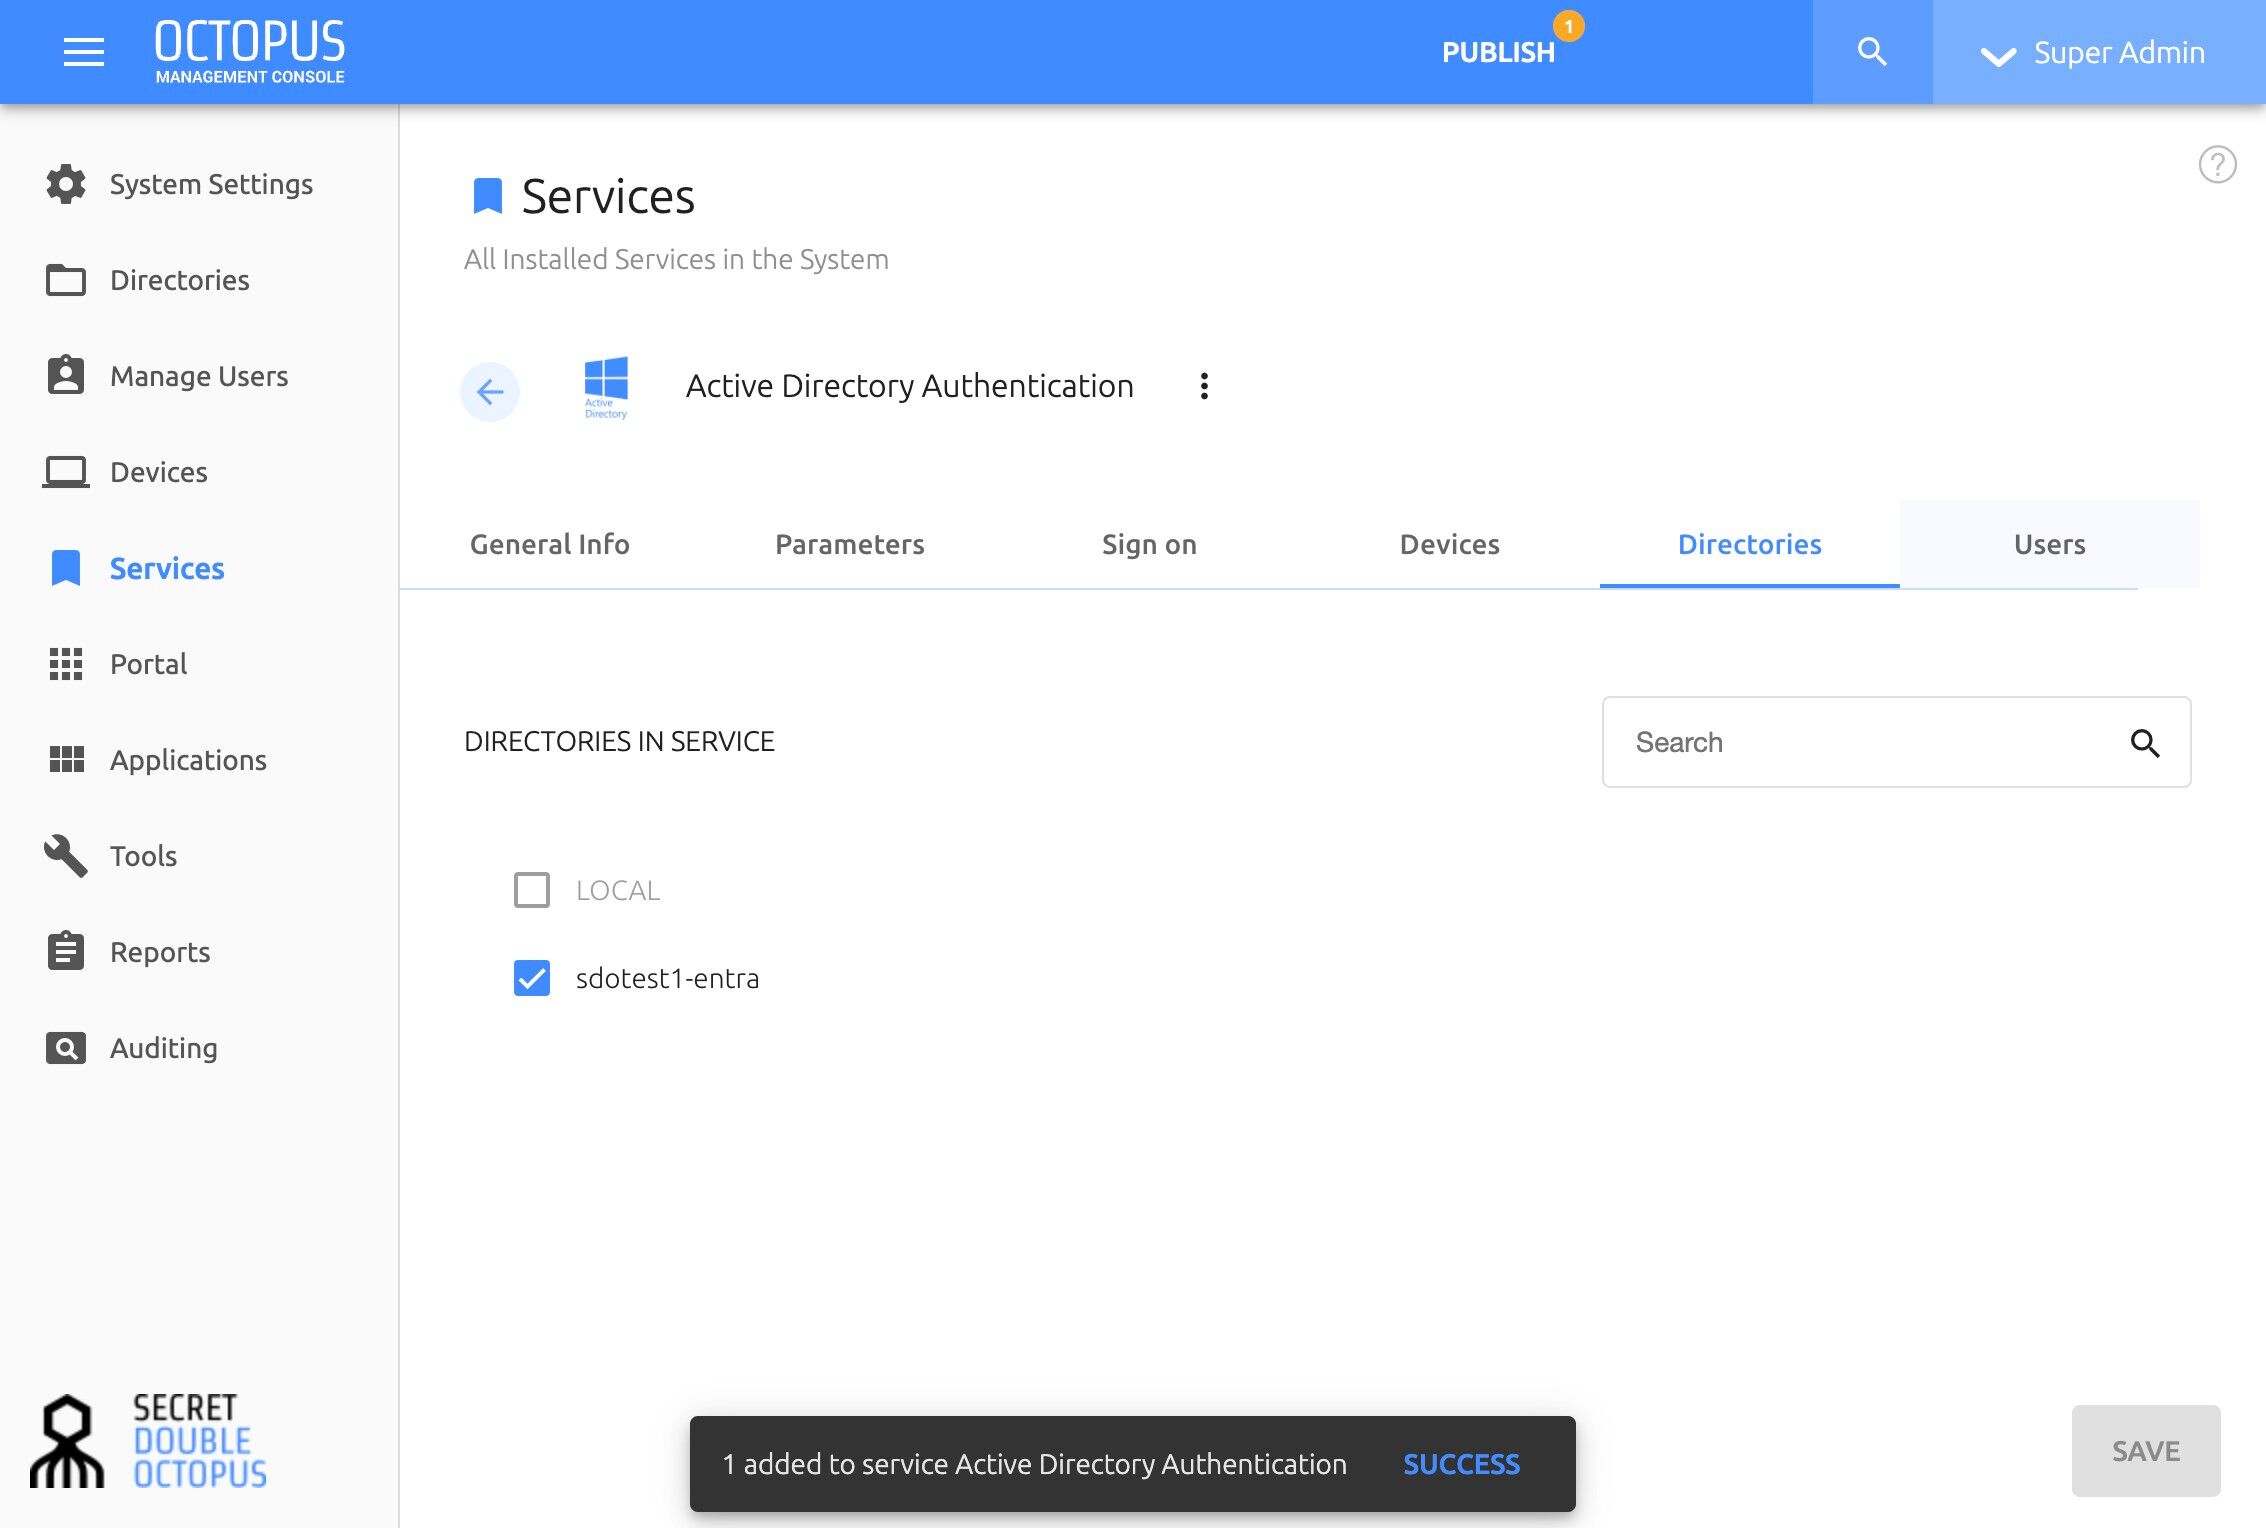Image resolution: width=2266 pixels, height=1528 pixels.
Task: Expand the Super Admin dropdown
Action: click(2098, 52)
